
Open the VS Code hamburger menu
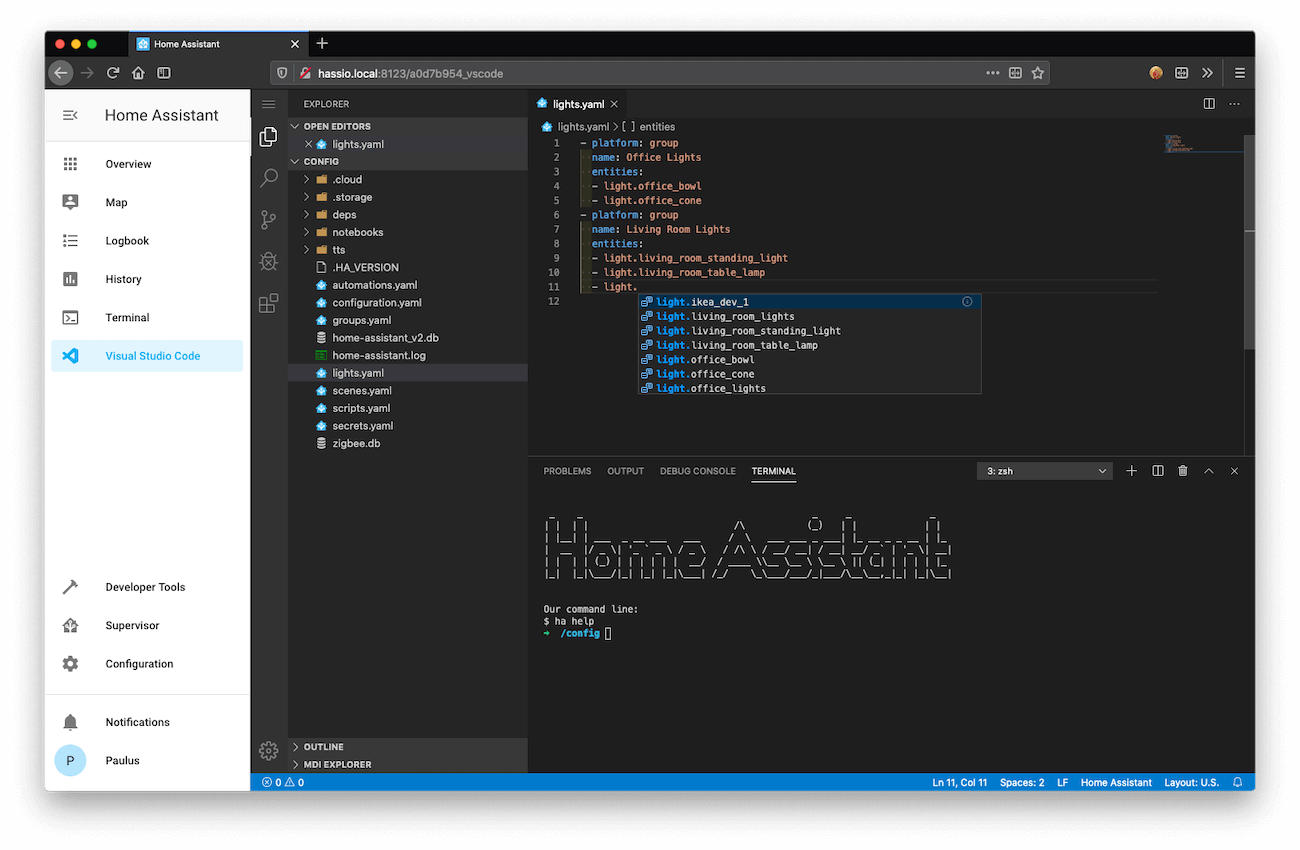coord(268,103)
